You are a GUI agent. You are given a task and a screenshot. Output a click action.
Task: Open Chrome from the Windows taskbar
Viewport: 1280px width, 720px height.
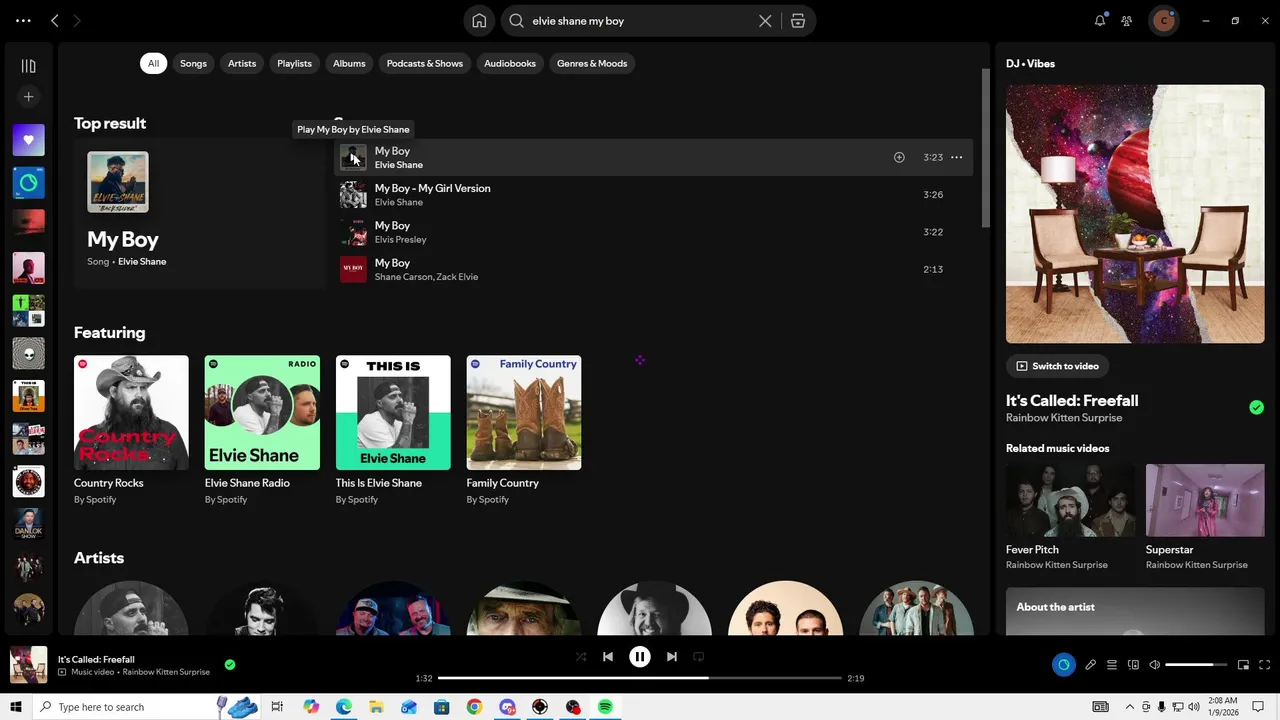474,707
